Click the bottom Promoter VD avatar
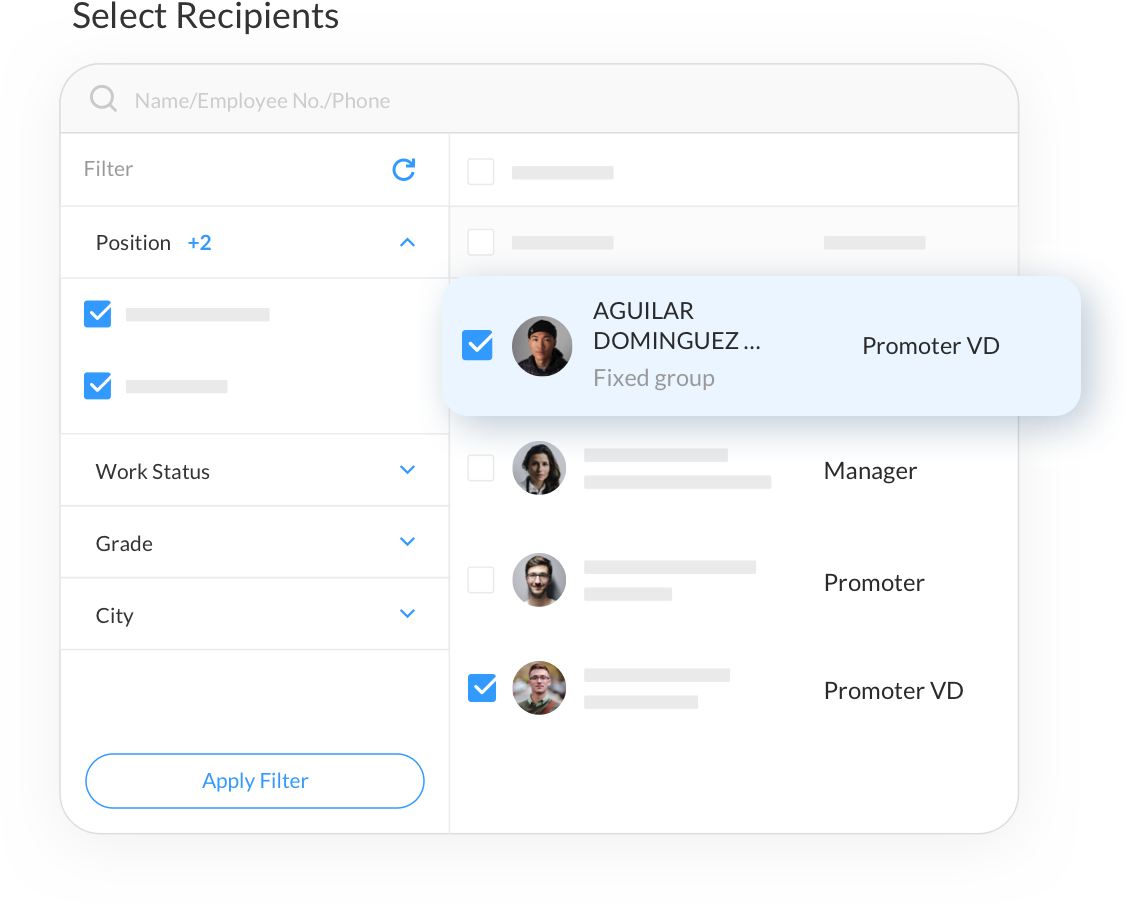The image size is (1130, 904). (539, 688)
